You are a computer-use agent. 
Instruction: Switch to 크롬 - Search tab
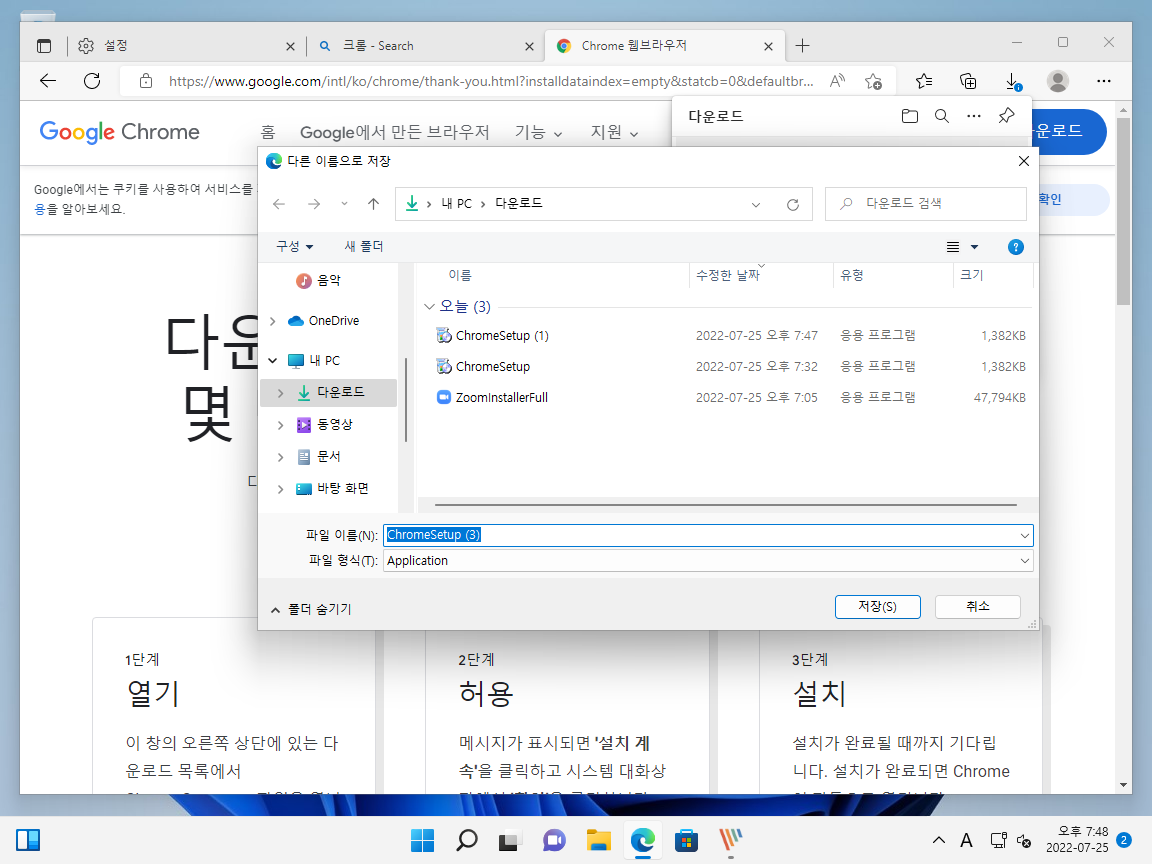coord(425,46)
